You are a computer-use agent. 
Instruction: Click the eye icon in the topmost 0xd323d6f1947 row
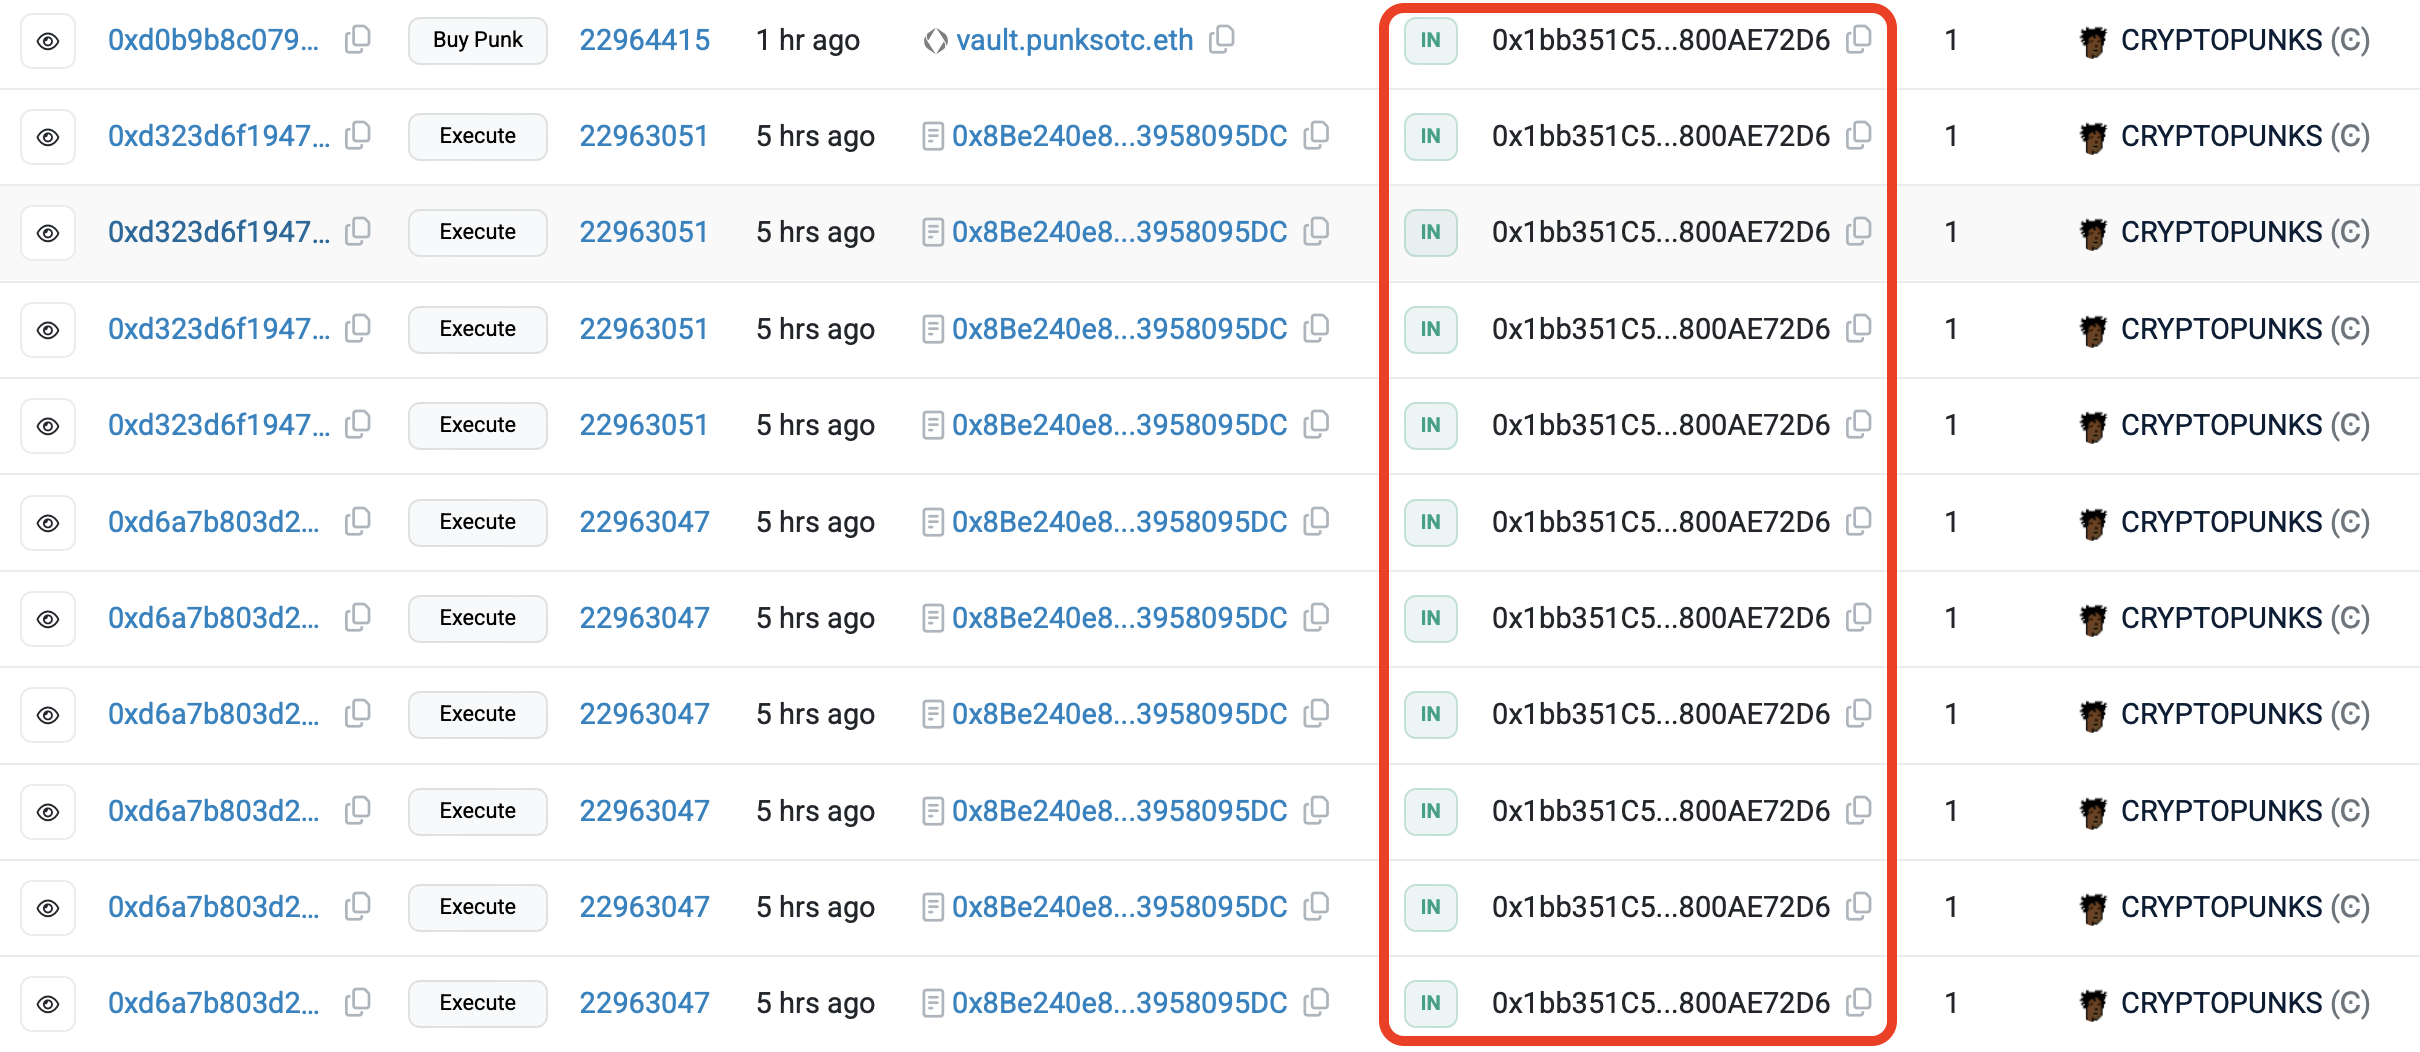click(x=48, y=137)
